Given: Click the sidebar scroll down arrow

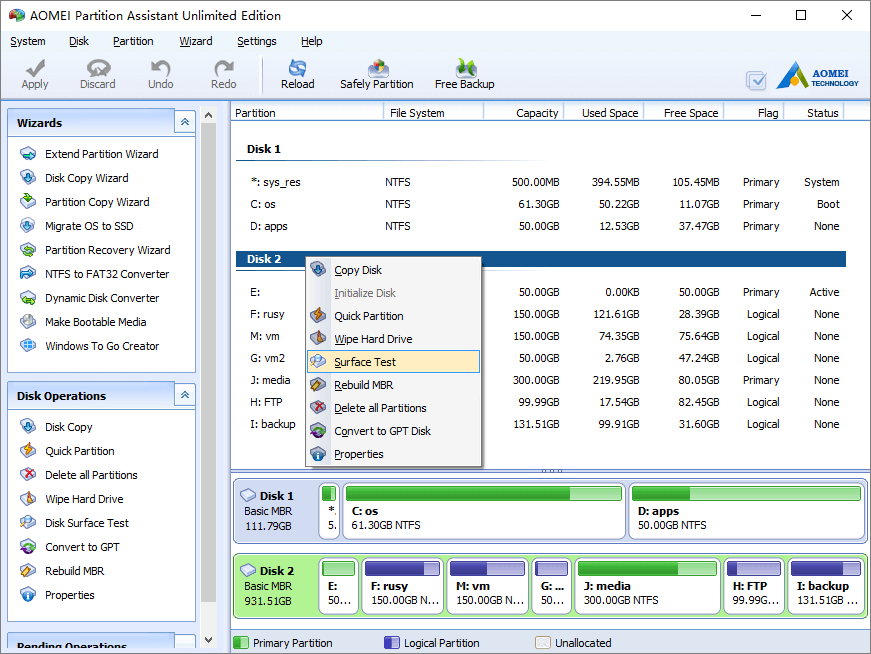Looking at the screenshot, I should pos(208,640).
